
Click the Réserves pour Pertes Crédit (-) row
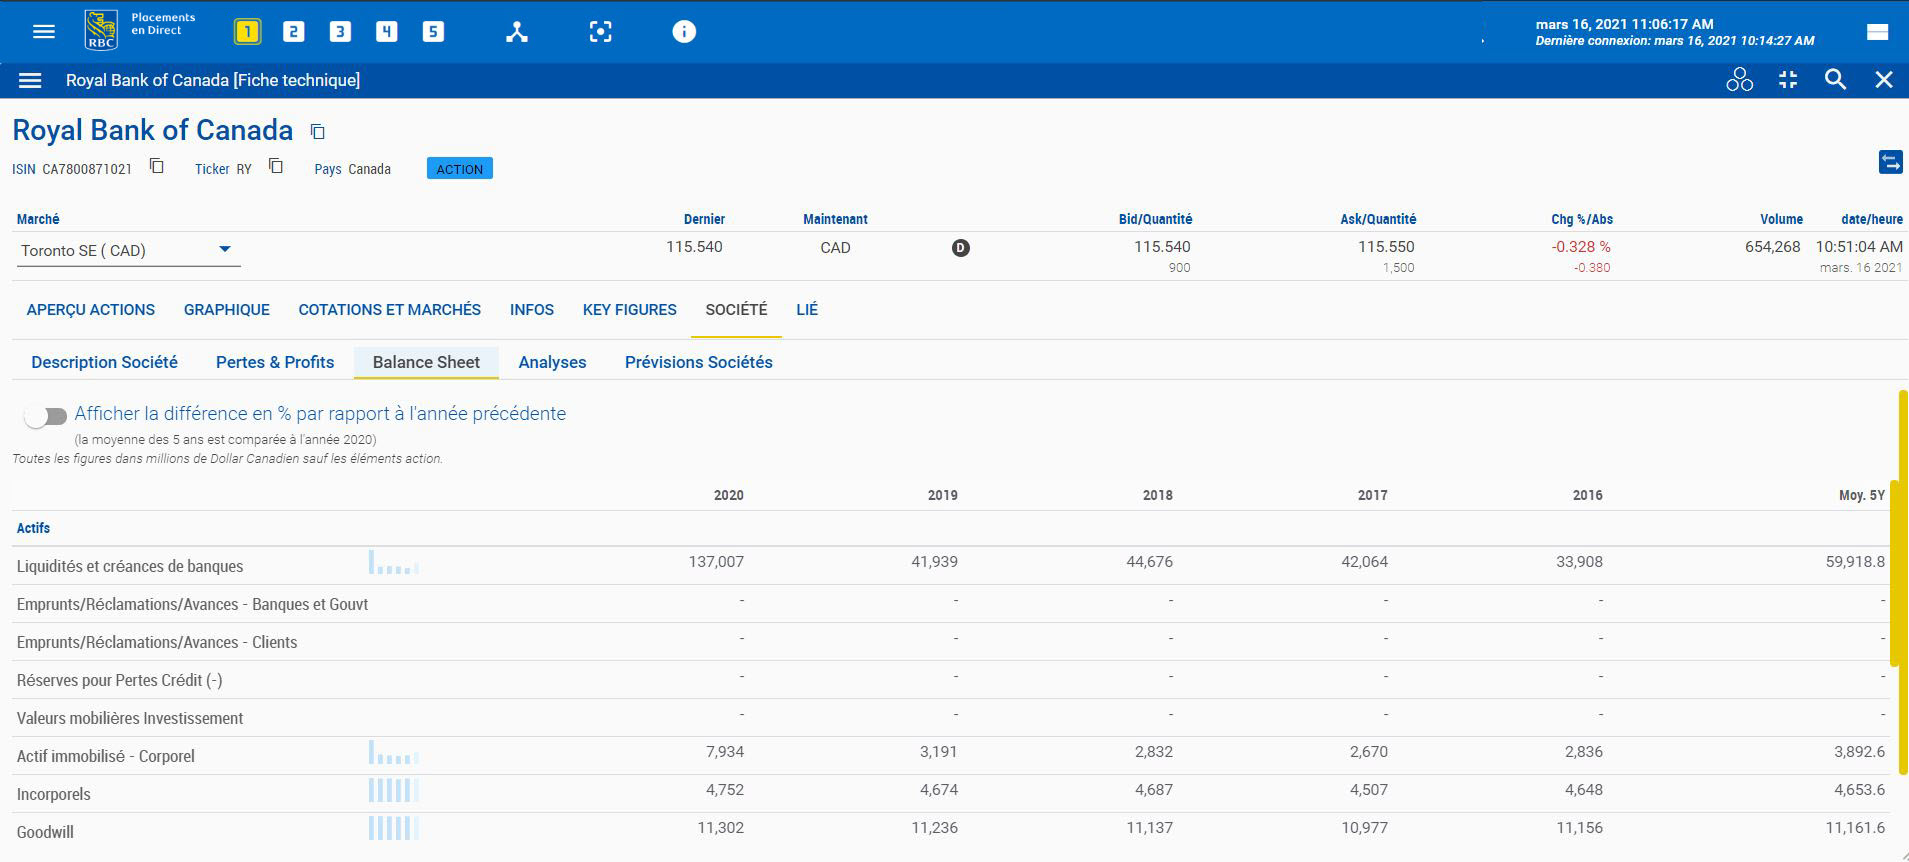point(950,680)
